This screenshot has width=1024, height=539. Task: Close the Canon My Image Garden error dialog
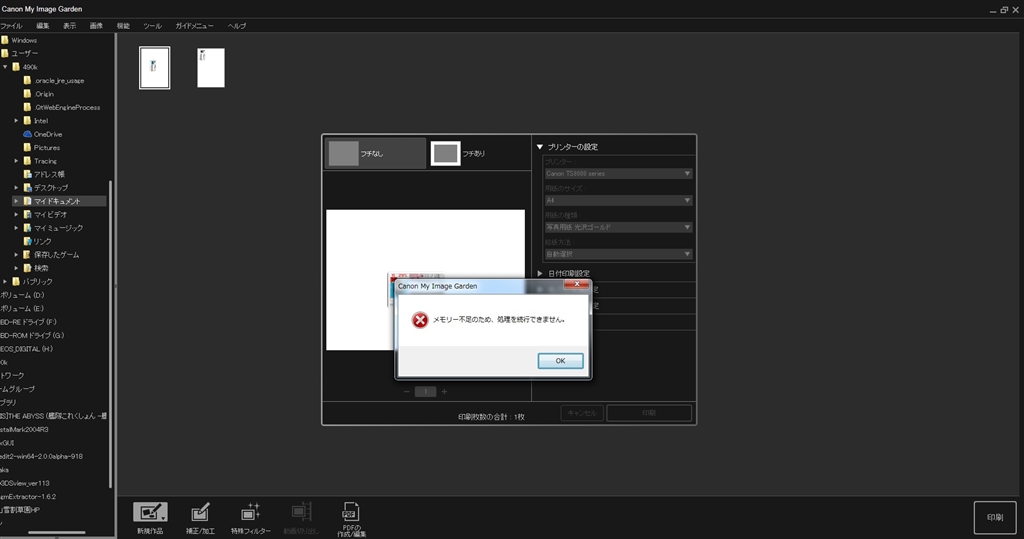click(x=577, y=284)
